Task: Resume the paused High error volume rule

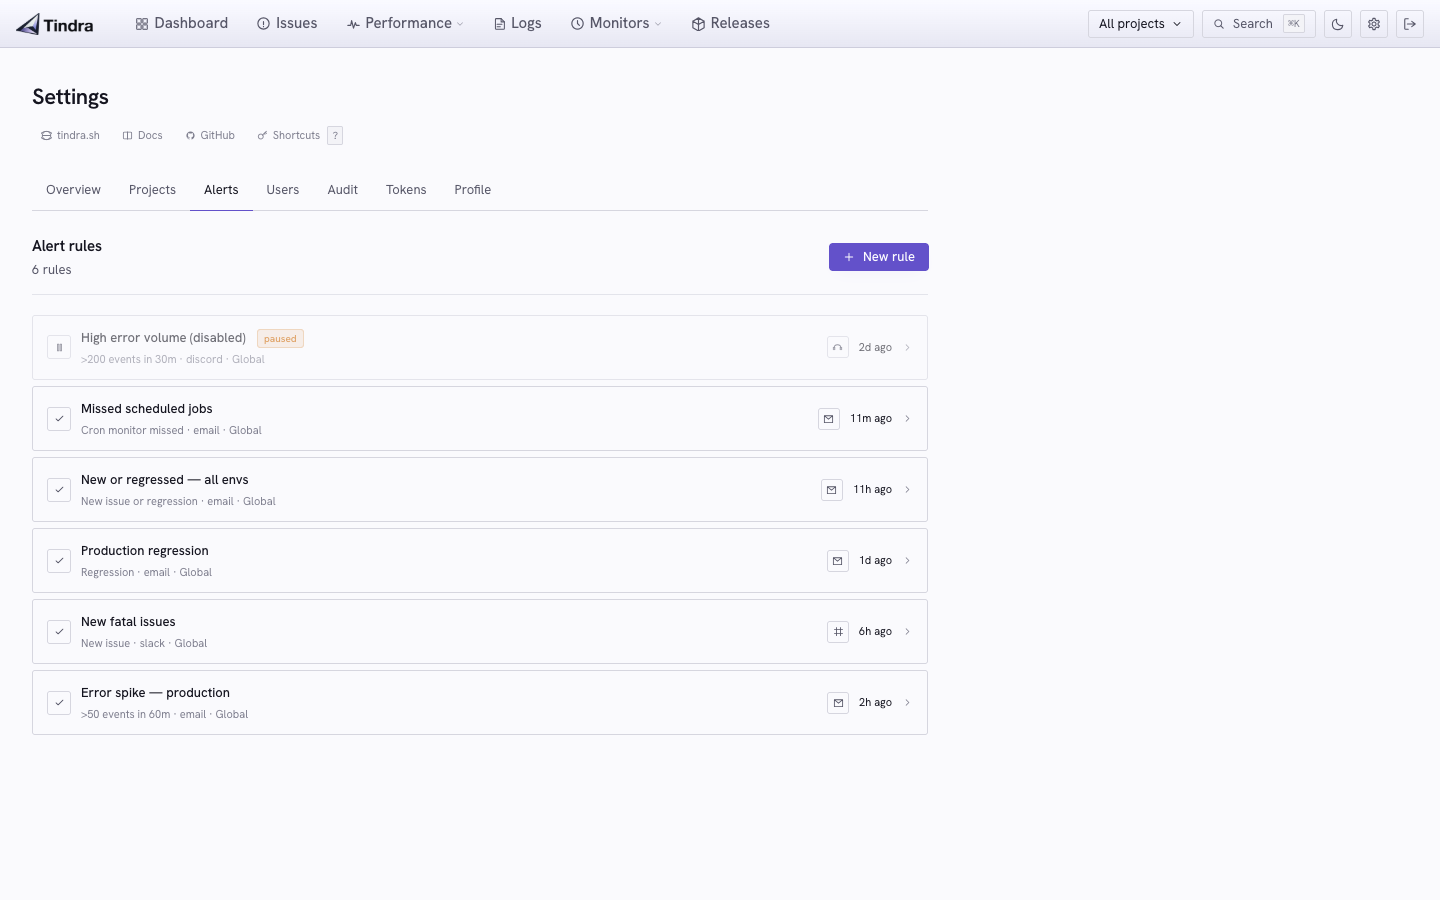Action: [x=59, y=347]
